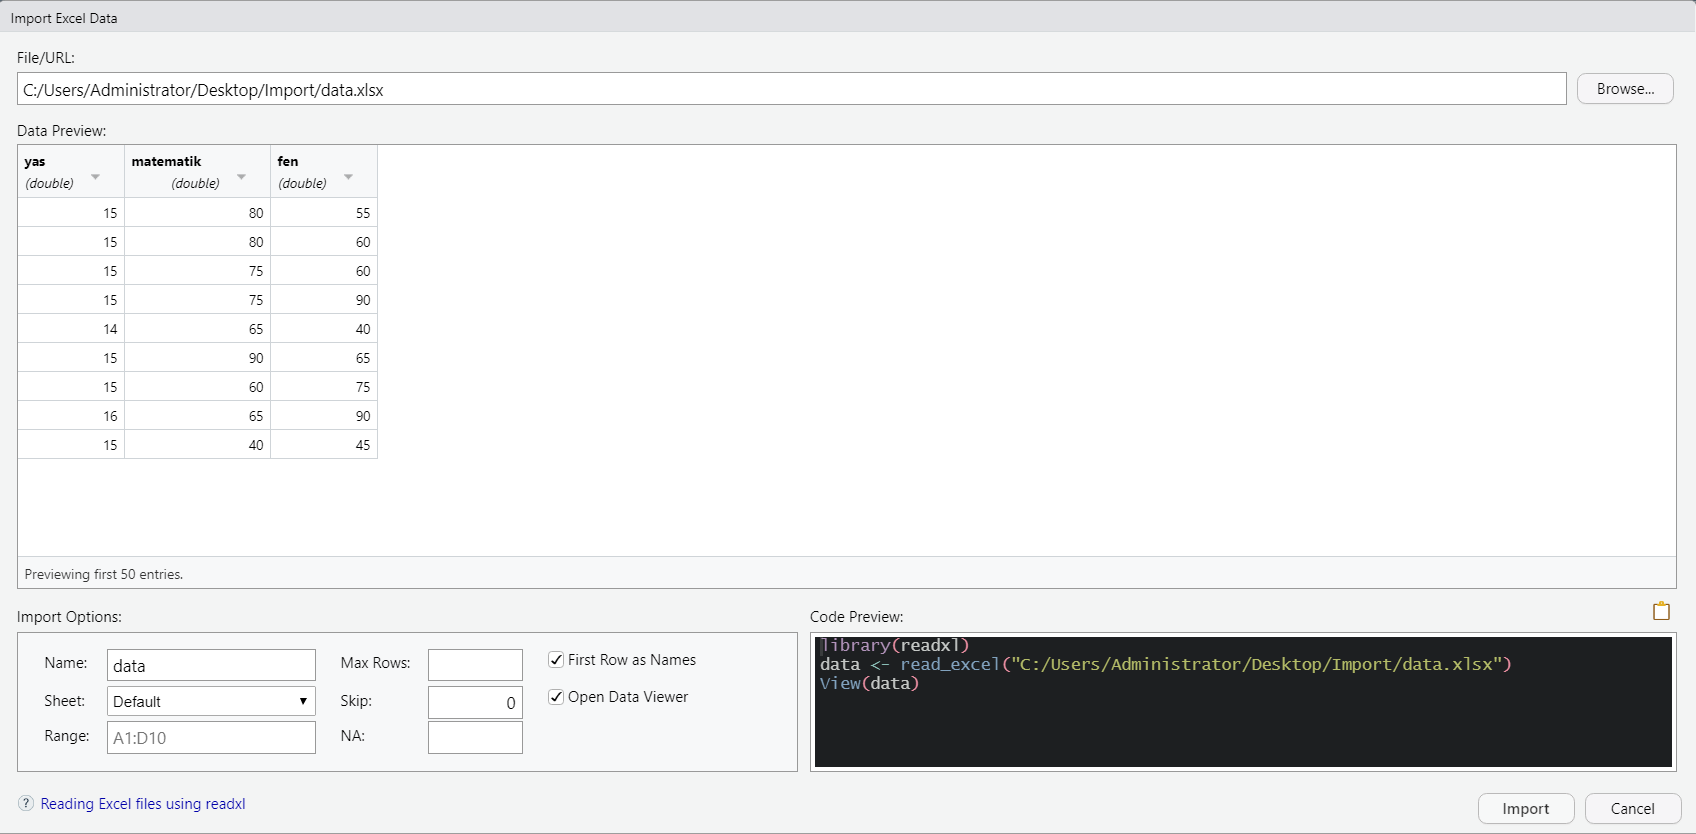1696x834 pixels.
Task: Click fen cell with value 55
Action: click(324, 213)
